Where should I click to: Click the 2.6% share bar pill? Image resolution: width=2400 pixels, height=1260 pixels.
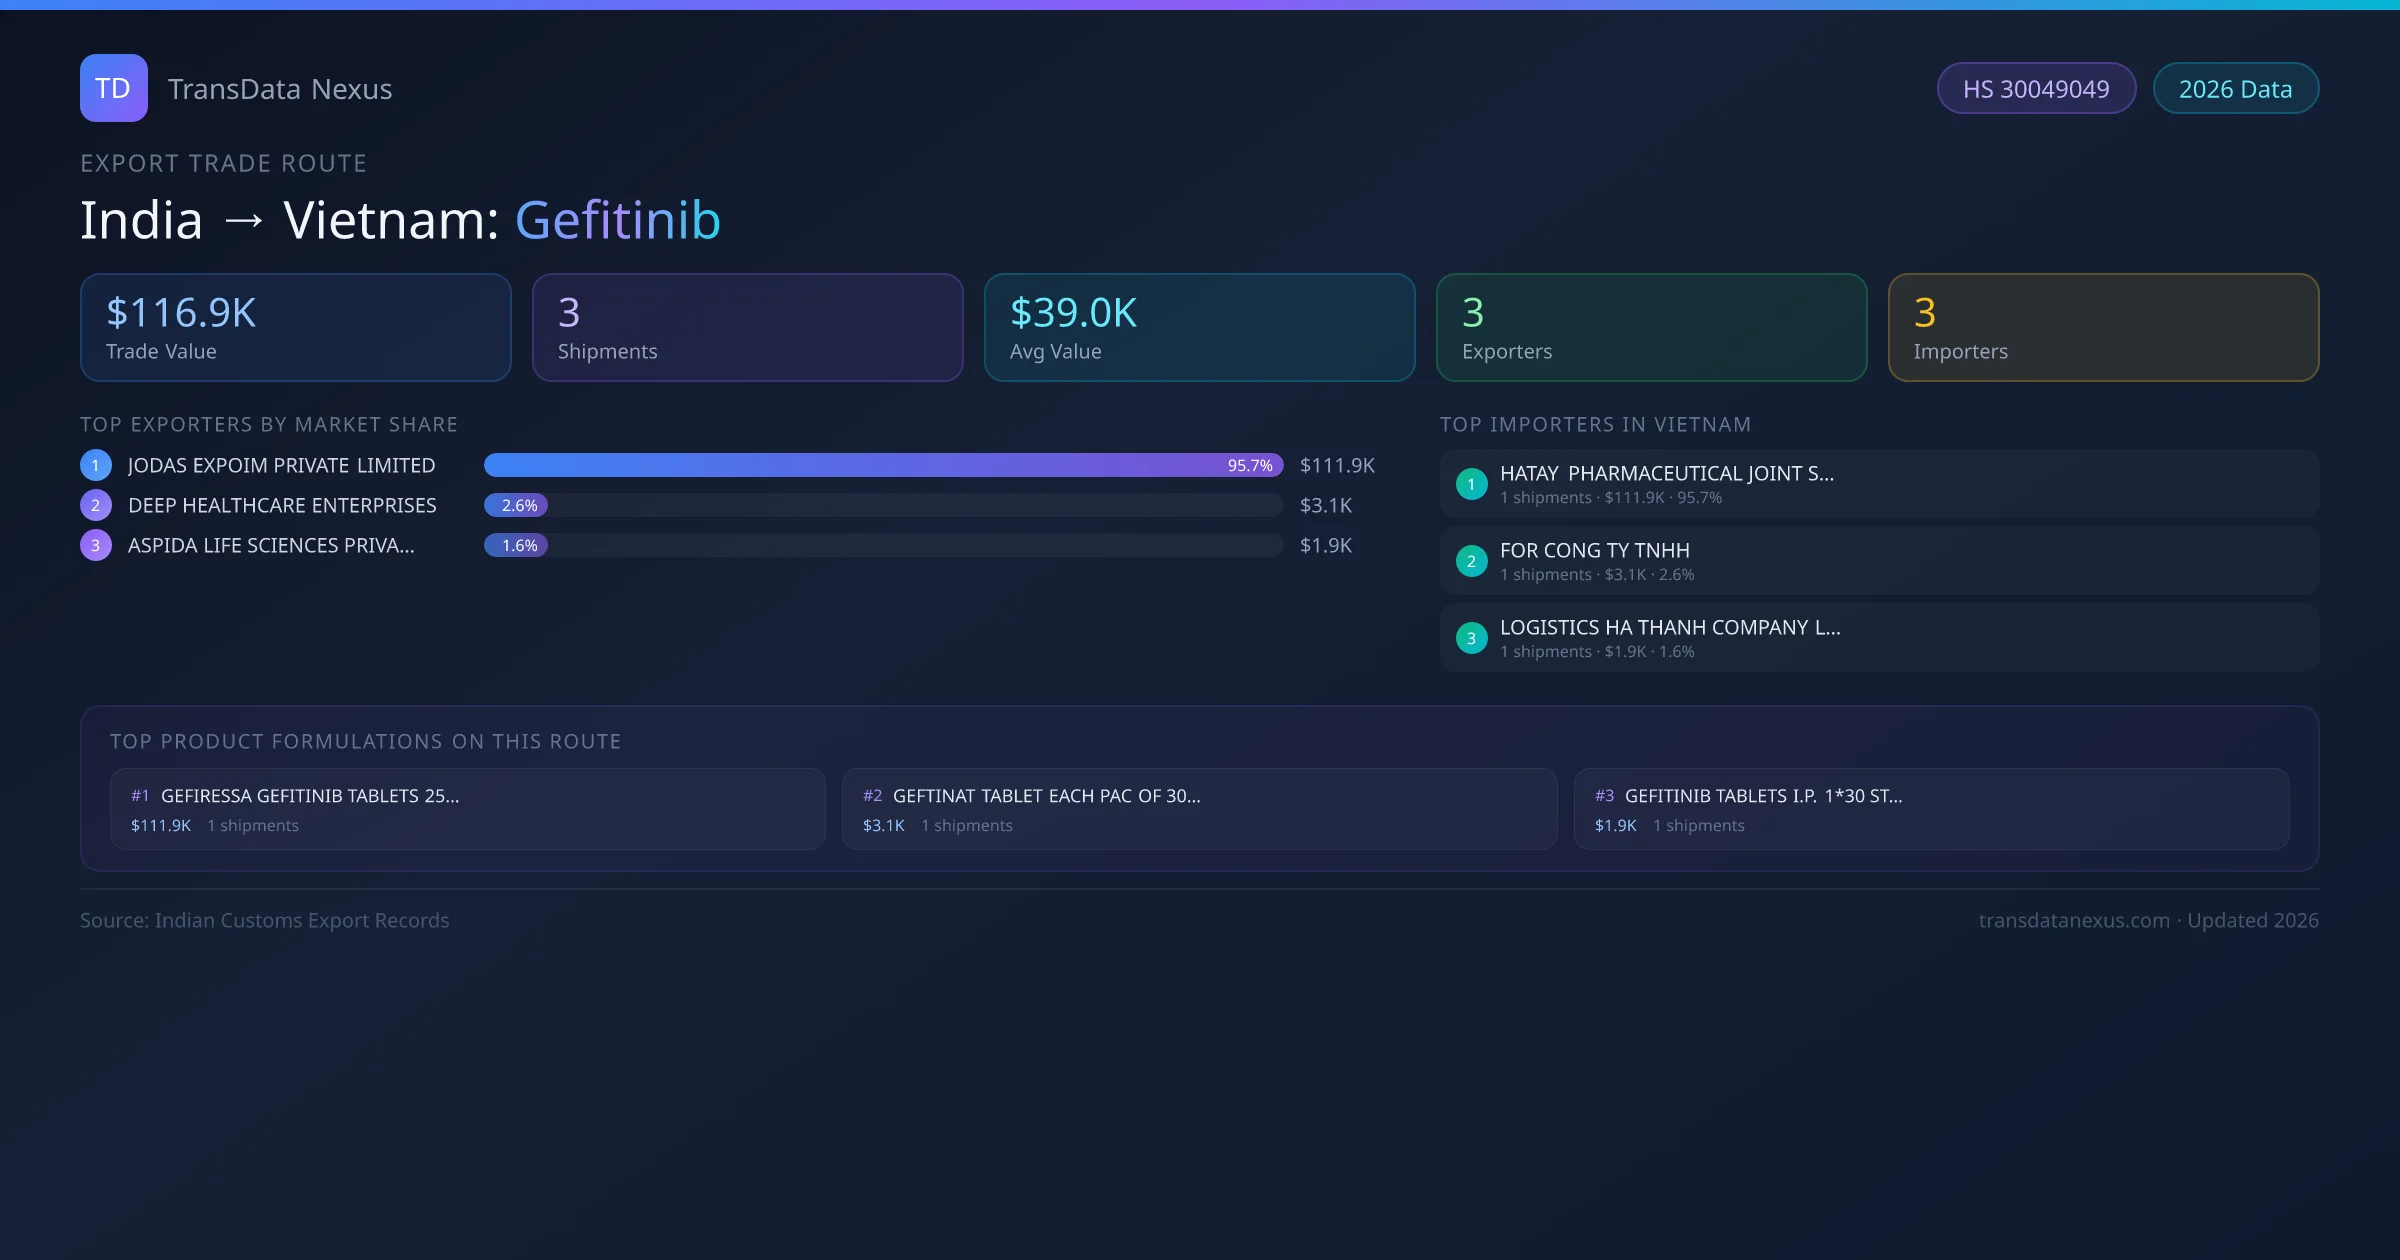[x=516, y=505]
